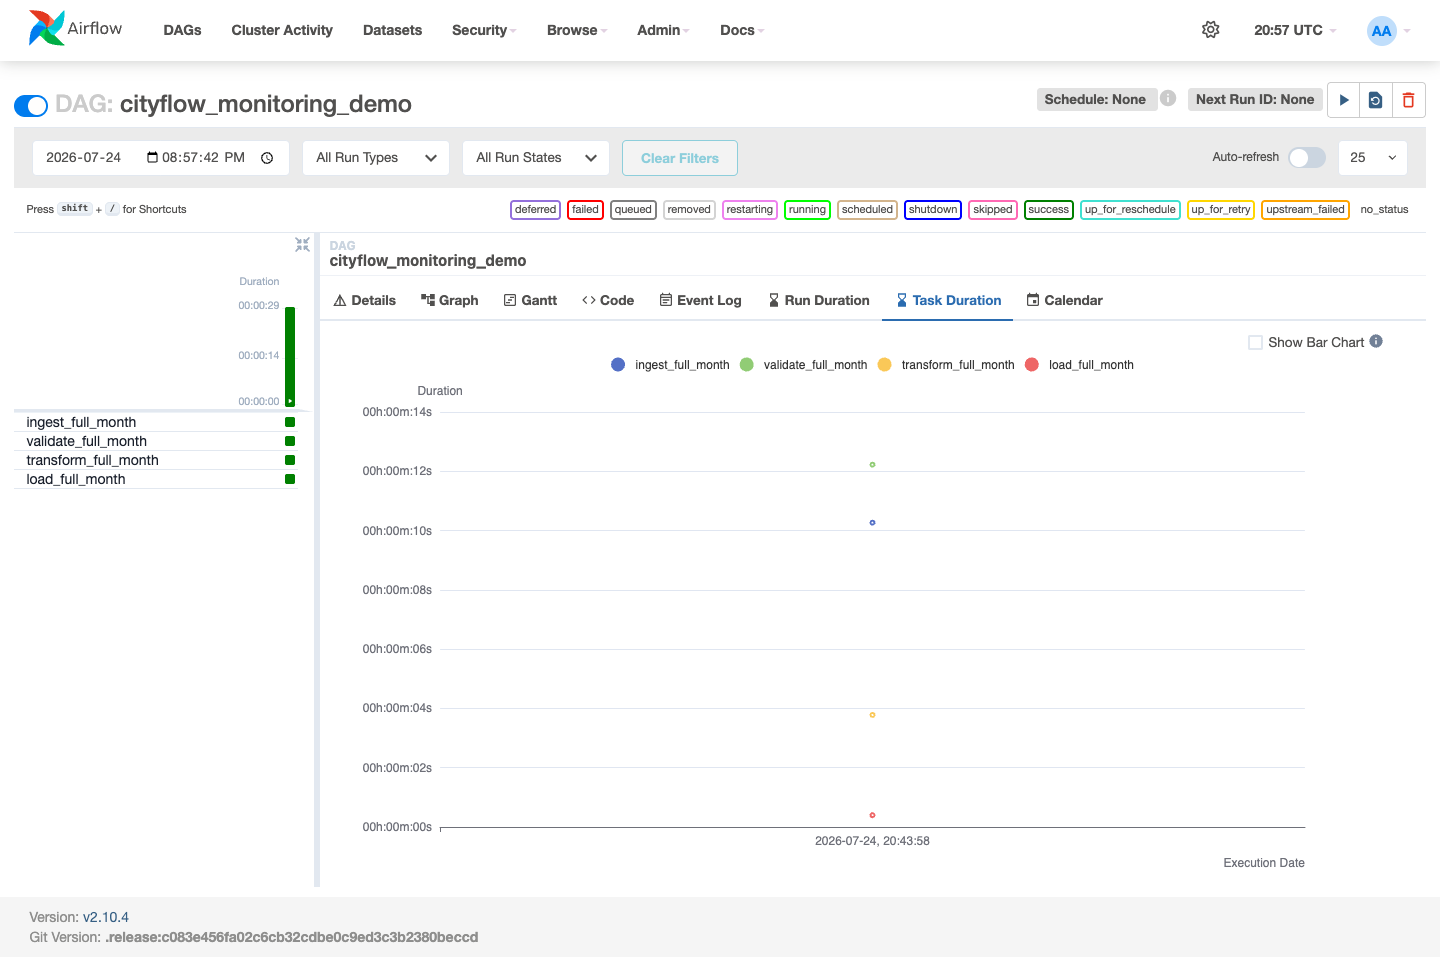Select the green DAG run duration bar
Image resolution: width=1440 pixels, height=957 pixels.
pyautogui.click(x=290, y=356)
